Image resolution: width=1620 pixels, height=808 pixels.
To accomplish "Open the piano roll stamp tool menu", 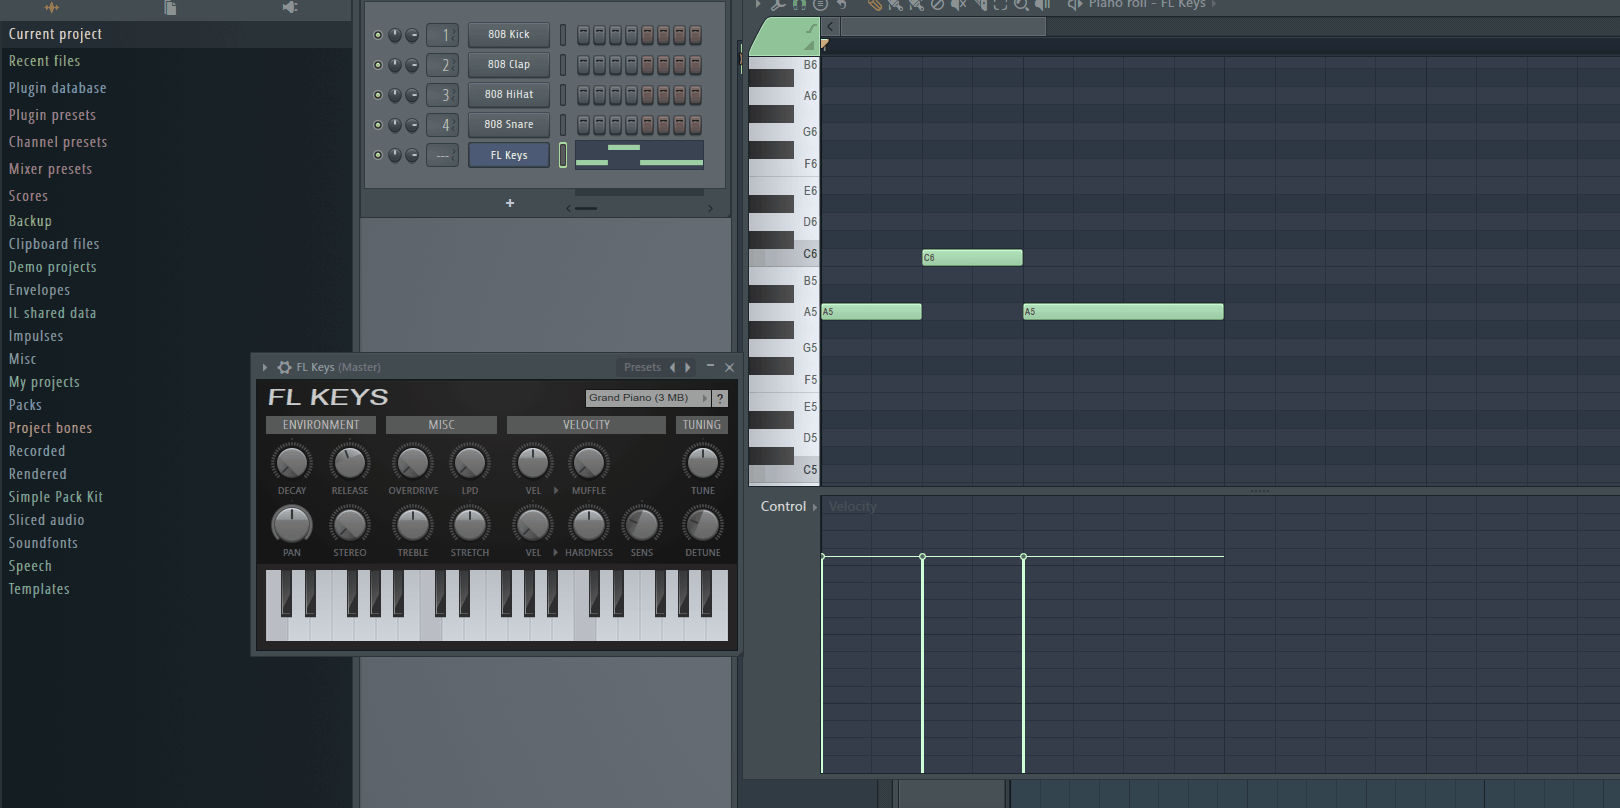I will click(821, 5).
